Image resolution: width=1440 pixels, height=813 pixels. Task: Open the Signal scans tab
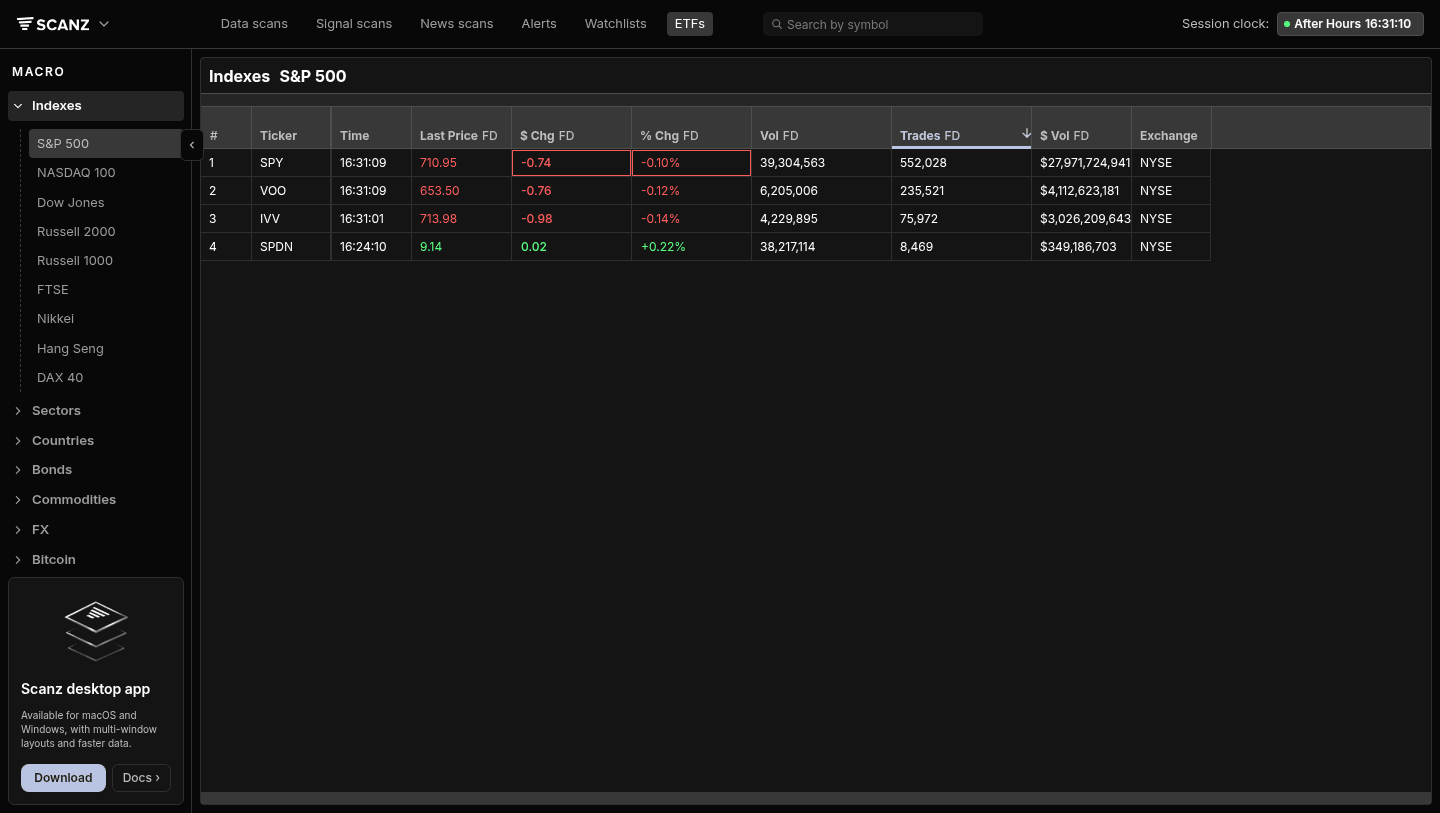[354, 24]
